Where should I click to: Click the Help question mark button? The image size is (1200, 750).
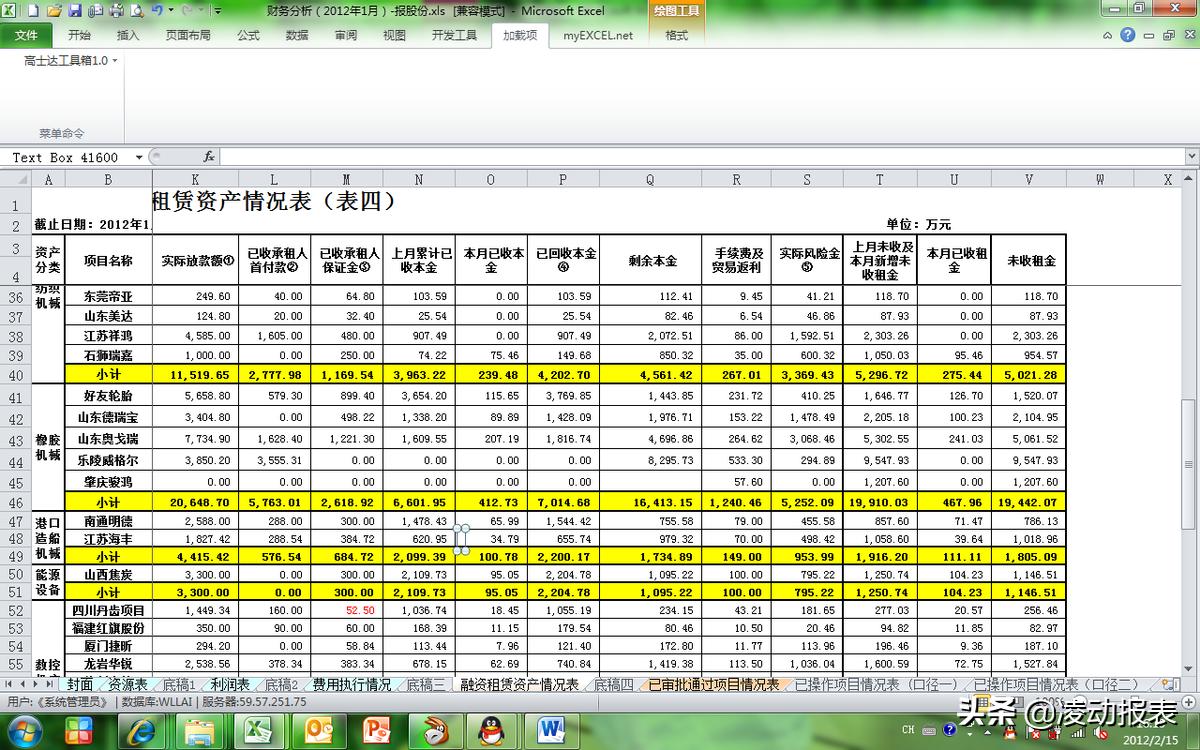(1128, 34)
